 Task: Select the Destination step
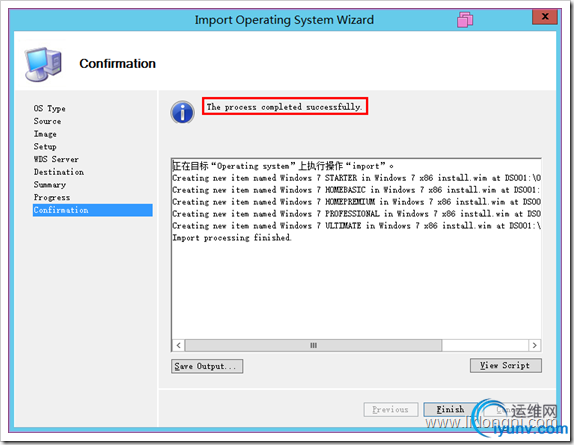(x=59, y=172)
